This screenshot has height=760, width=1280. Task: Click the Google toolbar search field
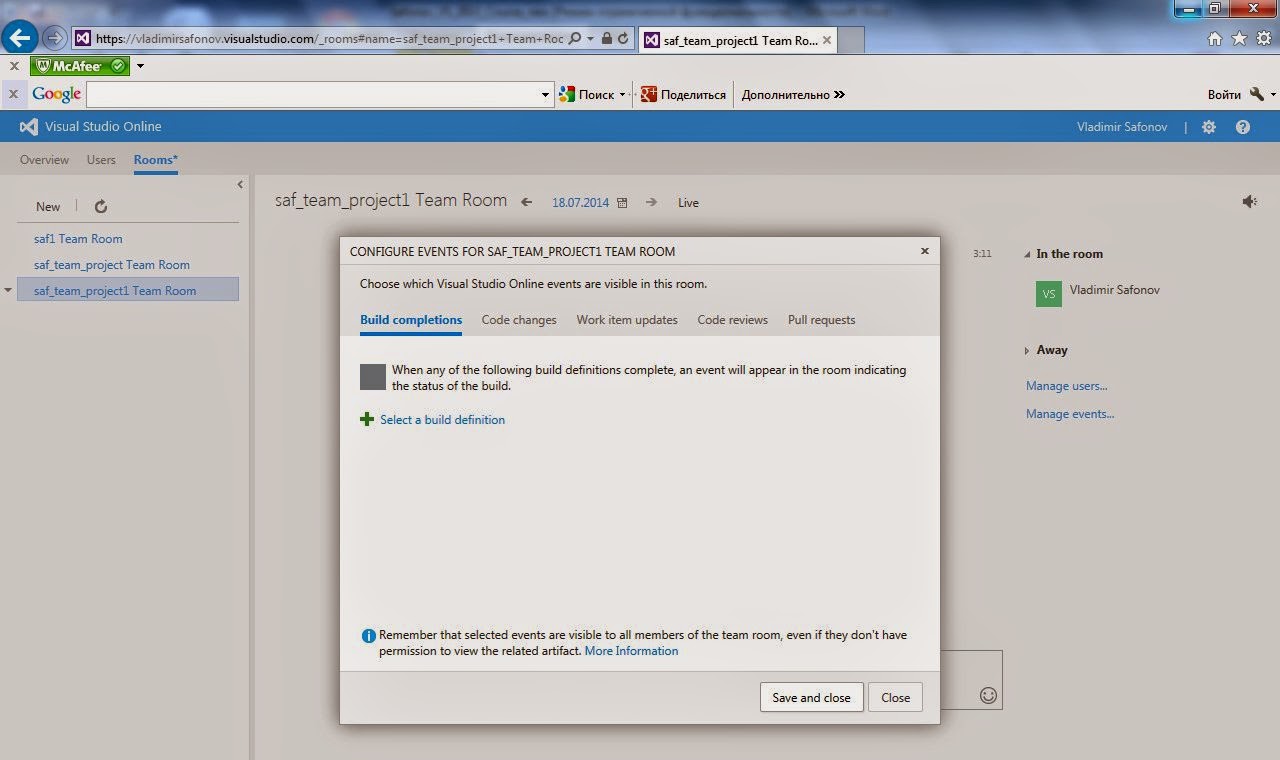coord(312,94)
